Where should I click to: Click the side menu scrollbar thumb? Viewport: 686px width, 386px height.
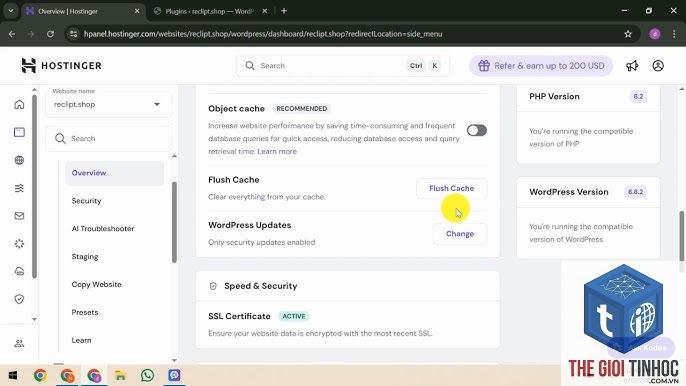point(174,222)
